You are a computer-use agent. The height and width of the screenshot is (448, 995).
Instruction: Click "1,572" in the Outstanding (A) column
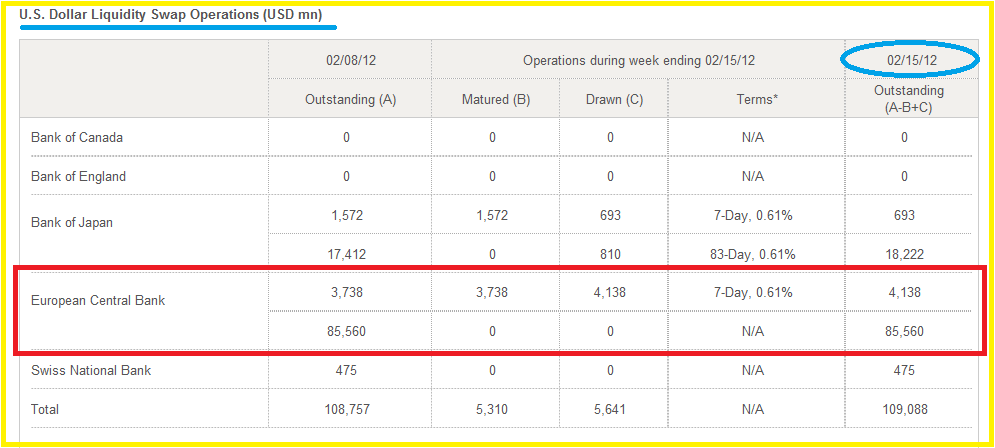[x=346, y=215]
